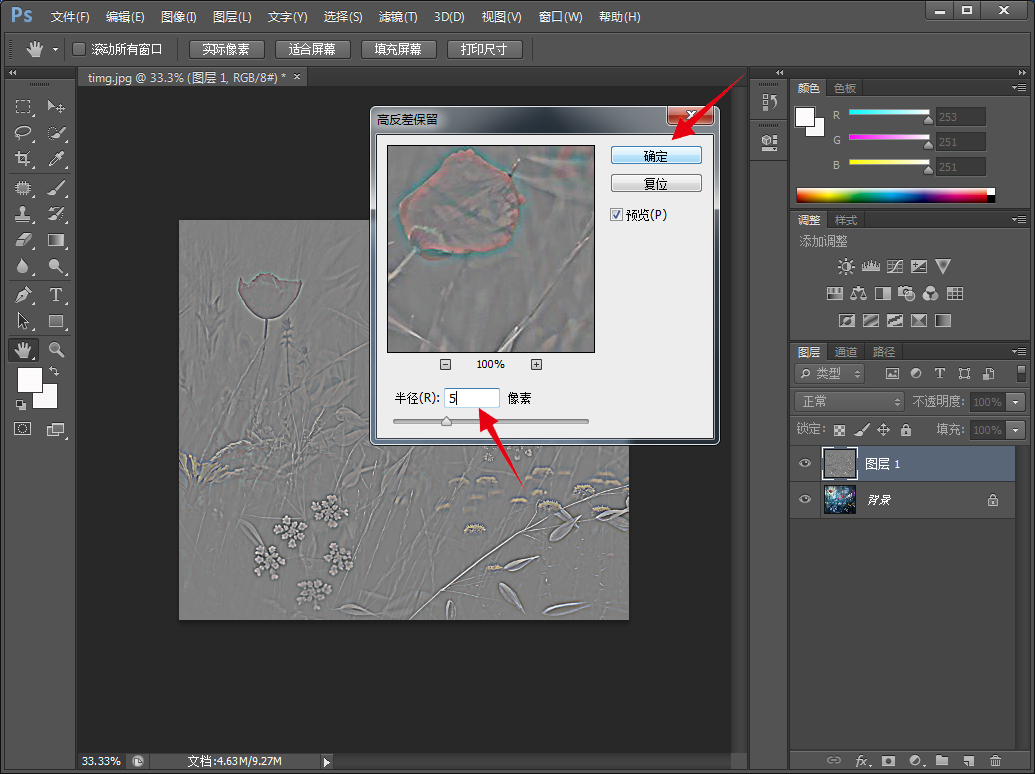Hide the Background layer eye
Image resolution: width=1035 pixels, height=774 pixels.
pyautogui.click(x=805, y=500)
